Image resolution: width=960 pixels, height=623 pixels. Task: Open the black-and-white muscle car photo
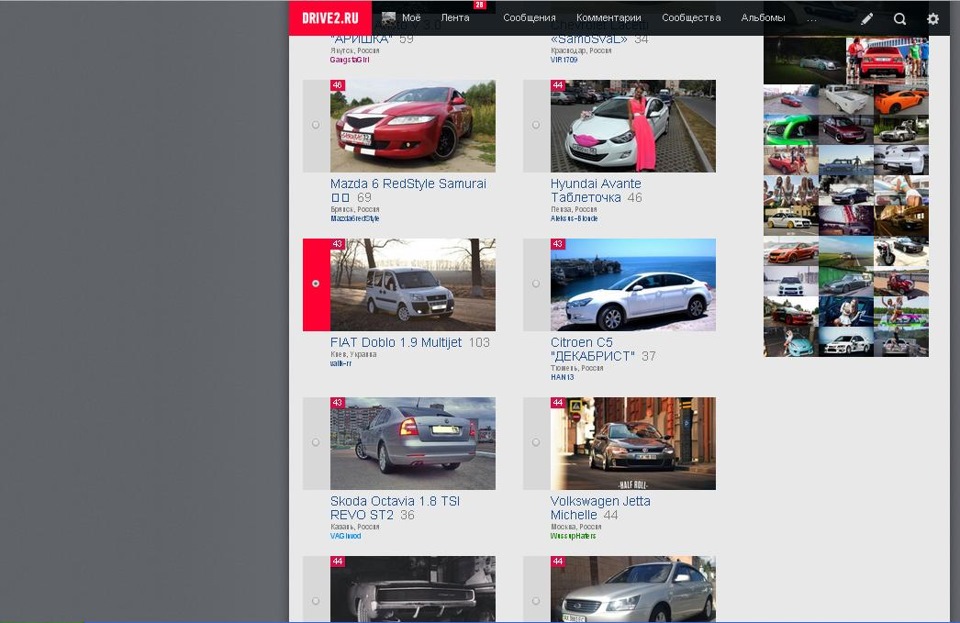pos(413,589)
